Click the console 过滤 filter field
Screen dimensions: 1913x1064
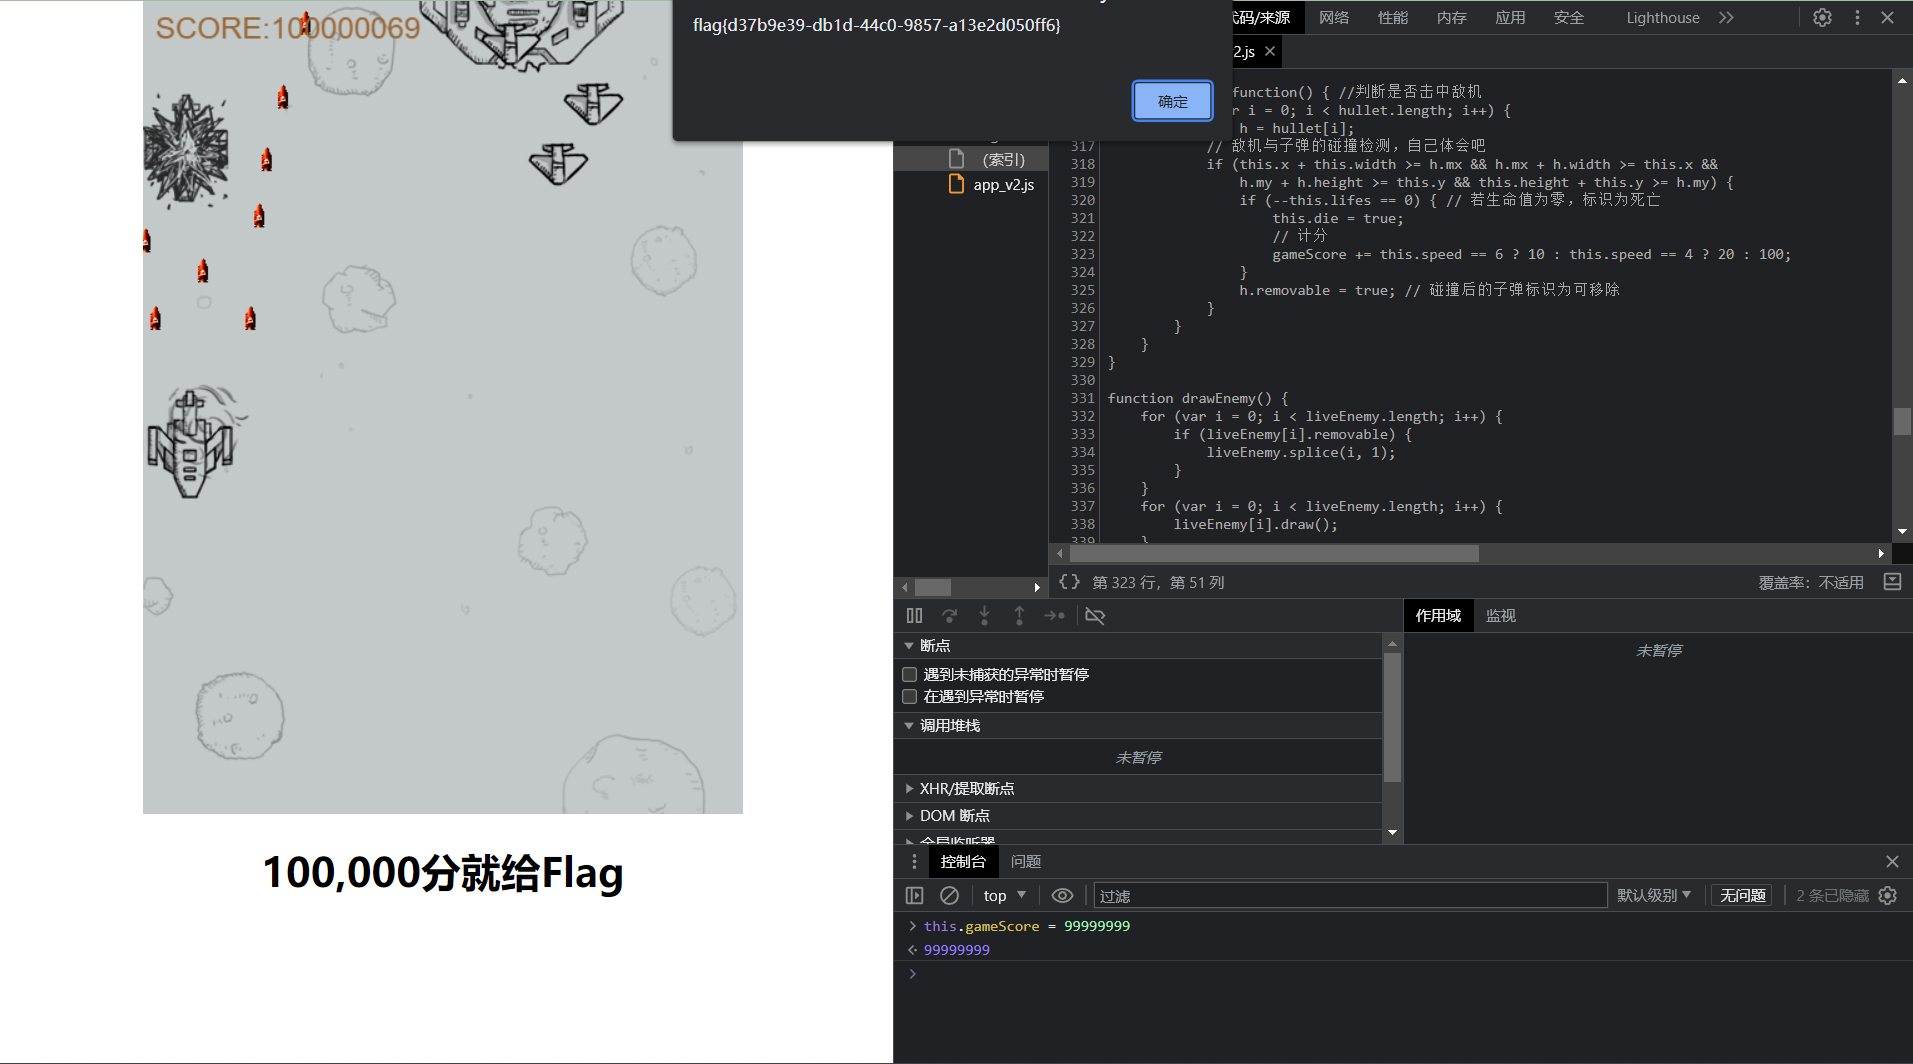tap(1350, 896)
